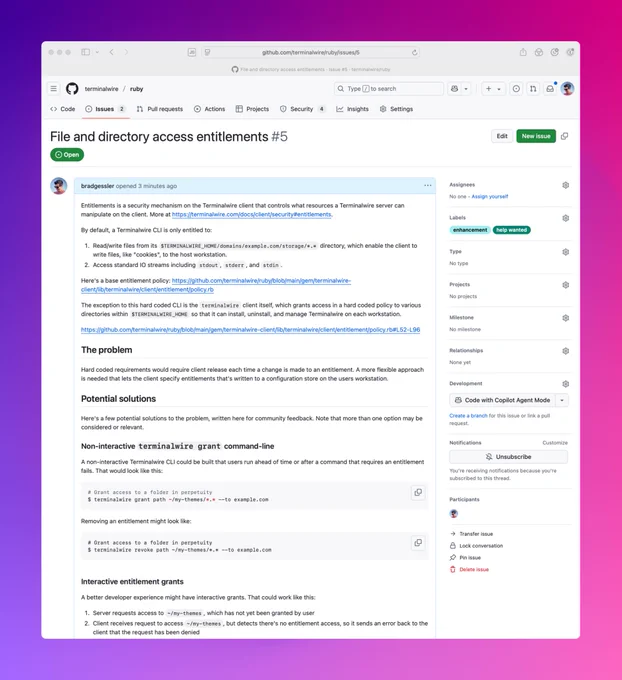Switch to the Issues tab

click(x=105, y=109)
